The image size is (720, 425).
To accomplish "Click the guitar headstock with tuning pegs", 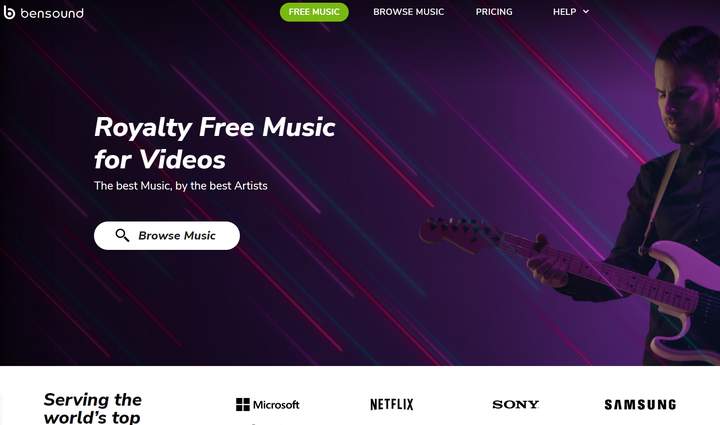I will tap(459, 233).
